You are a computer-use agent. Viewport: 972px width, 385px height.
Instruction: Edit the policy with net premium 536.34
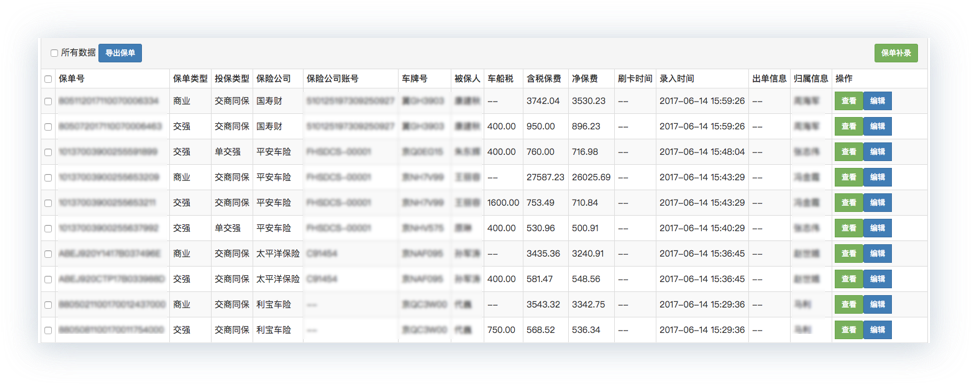click(877, 330)
